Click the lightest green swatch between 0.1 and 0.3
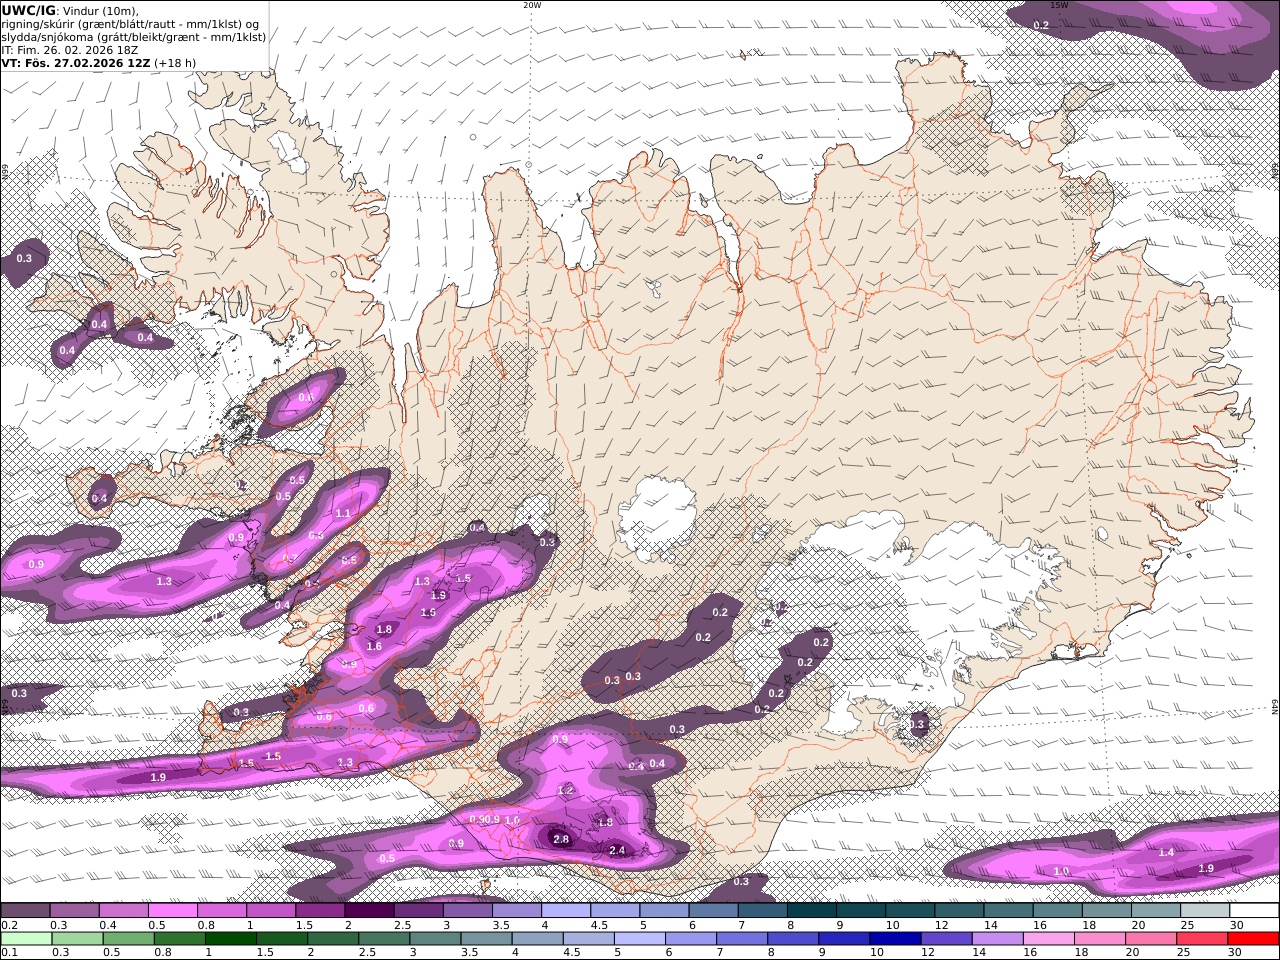 coord(27,939)
